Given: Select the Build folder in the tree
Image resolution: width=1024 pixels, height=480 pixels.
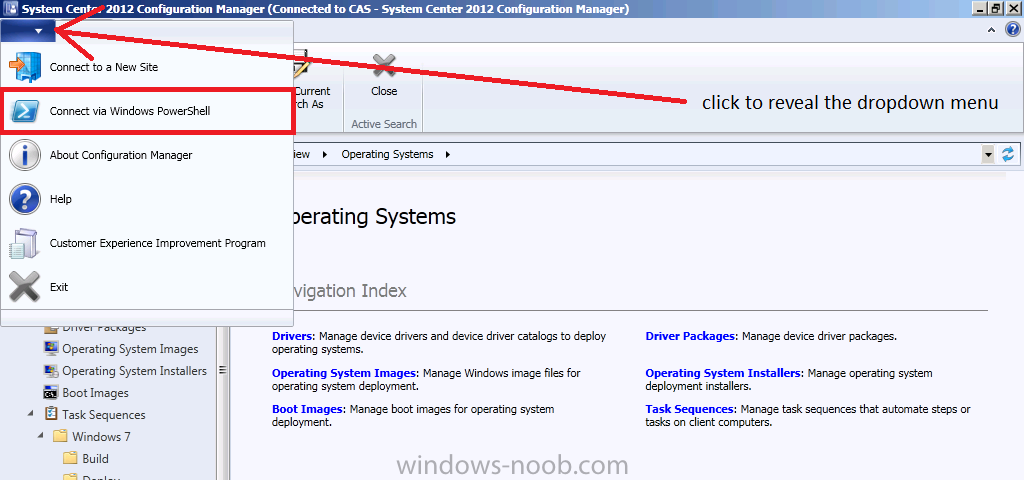Looking at the screenshot, I should click(x=95, y=458).
